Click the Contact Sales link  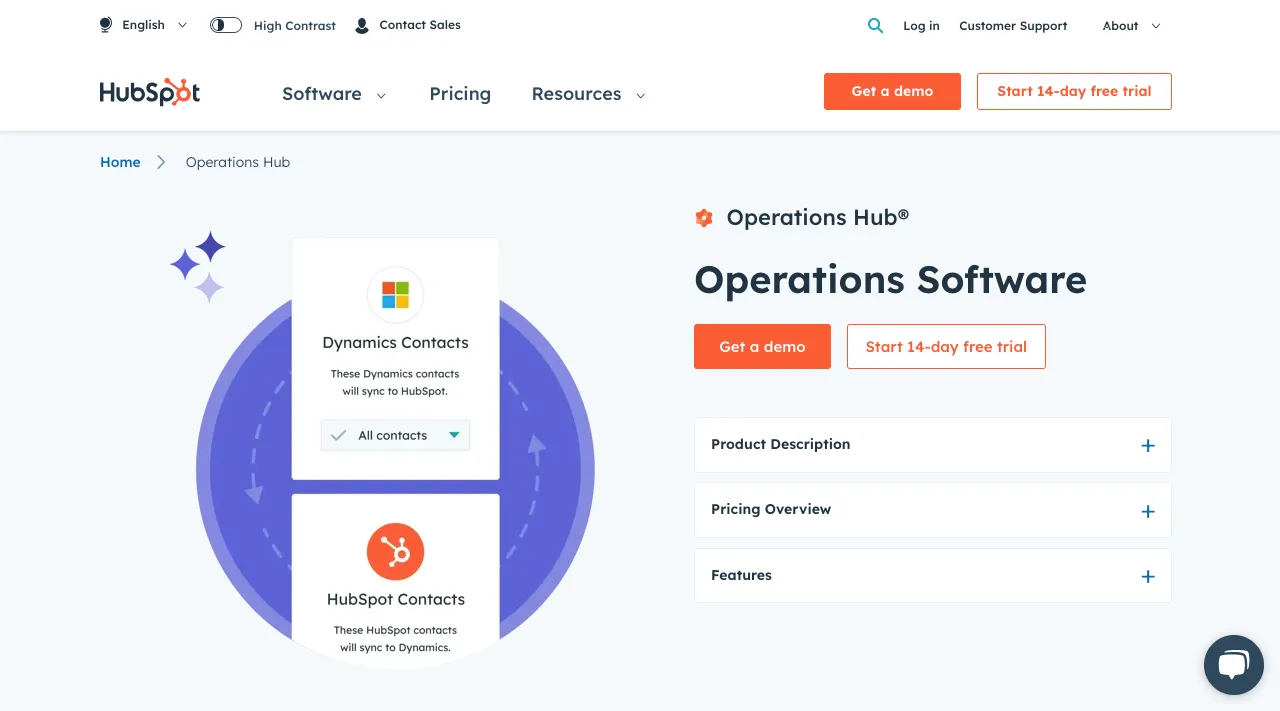[420, 25]
